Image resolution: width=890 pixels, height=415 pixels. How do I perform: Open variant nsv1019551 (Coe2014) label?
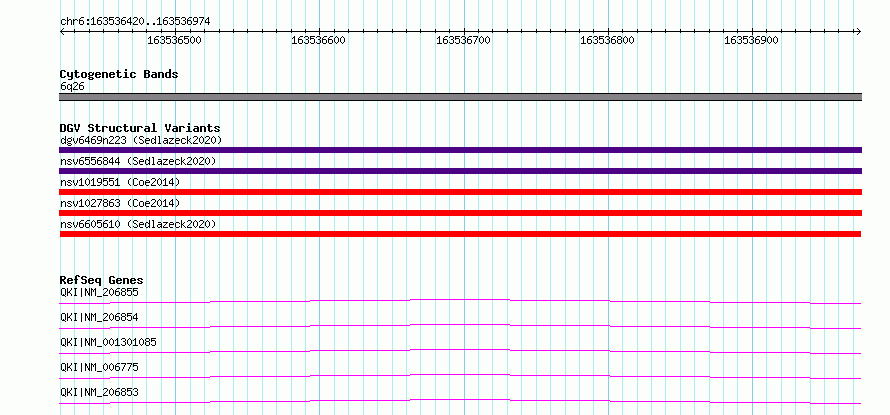[120, 182]
